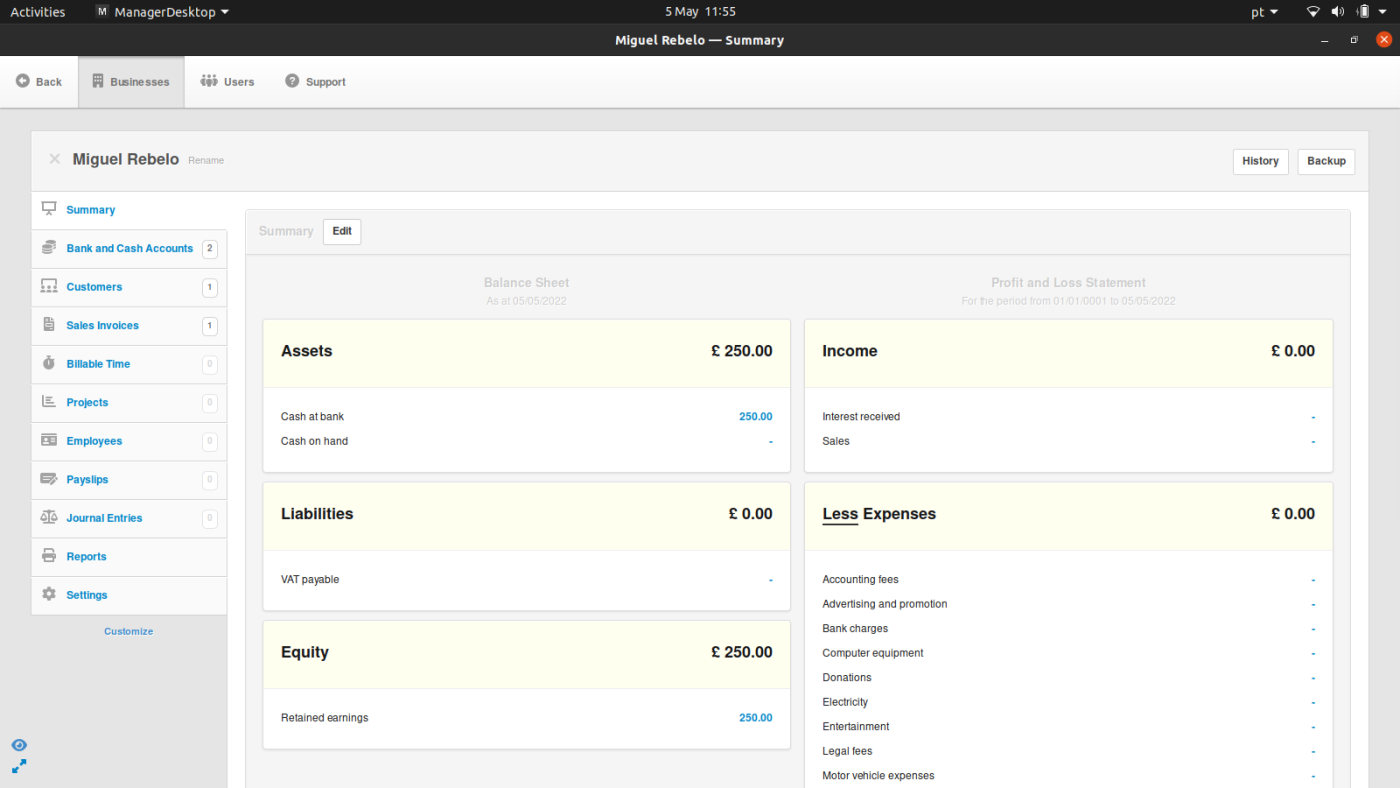Click the Customize link below sidebar

pyautogui.click(x=129, y=631)
